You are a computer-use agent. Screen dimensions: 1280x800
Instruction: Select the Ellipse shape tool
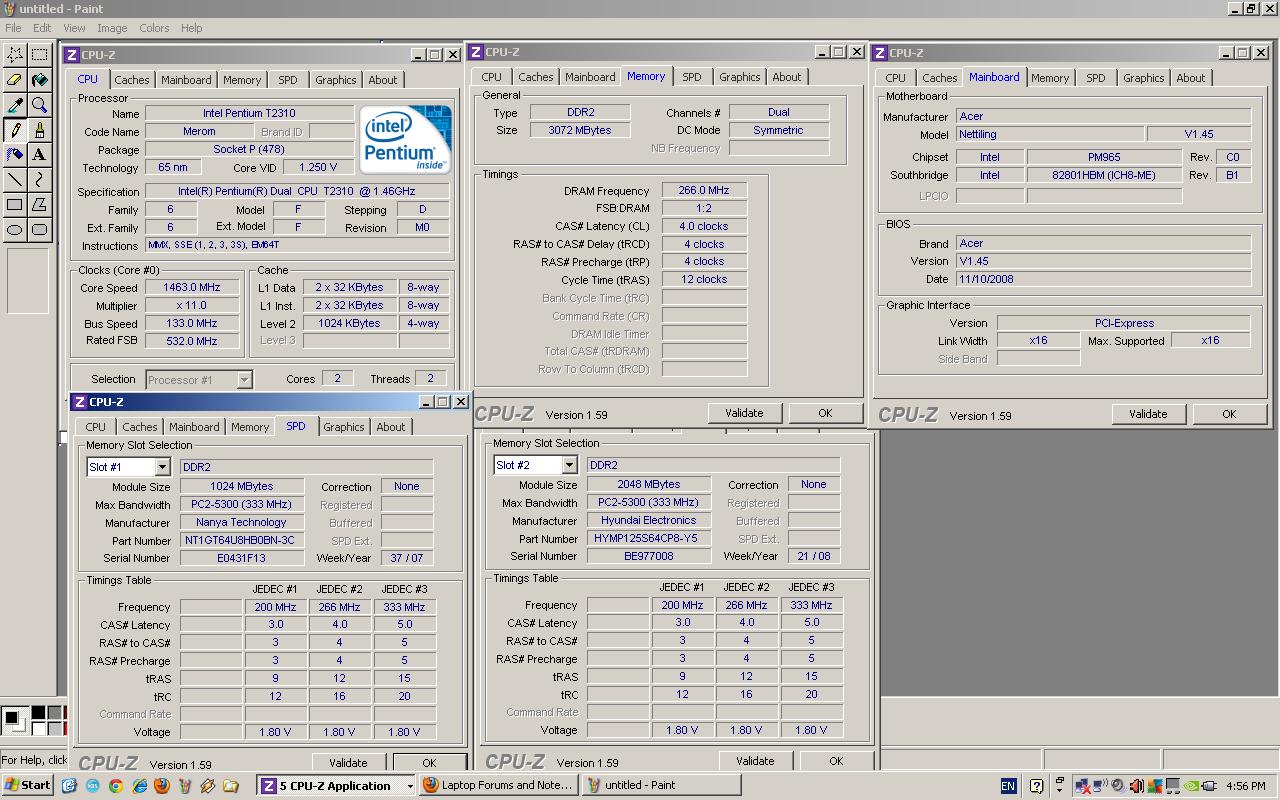(15, 230)
